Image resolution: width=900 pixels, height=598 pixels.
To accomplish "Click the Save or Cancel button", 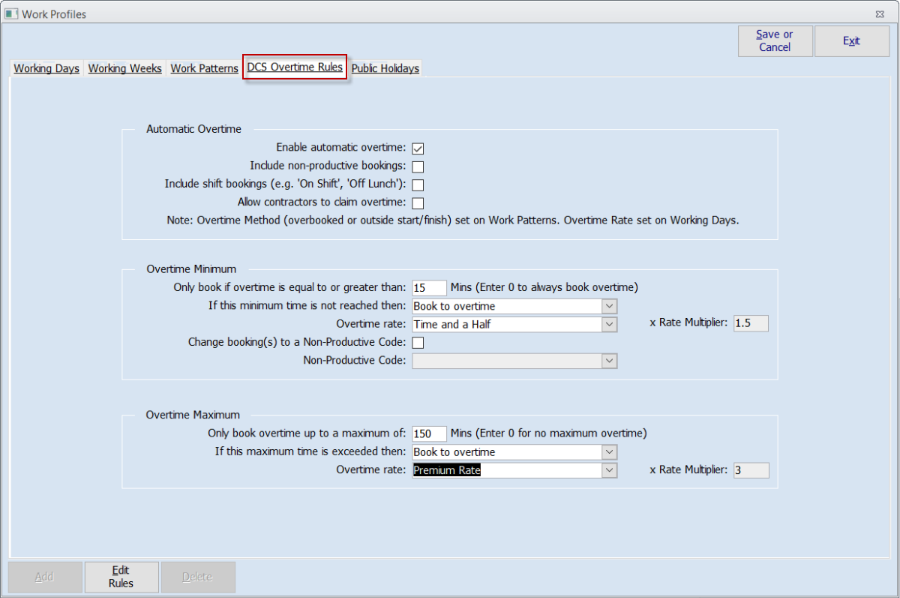I will pyautogui.click(x=775, y=41).
